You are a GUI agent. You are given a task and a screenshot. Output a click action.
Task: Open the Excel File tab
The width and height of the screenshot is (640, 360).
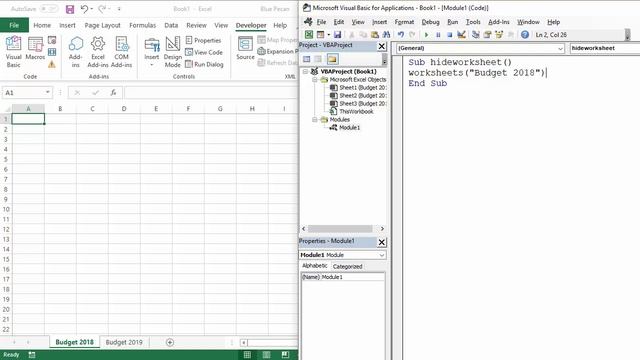click(x=14, y=25)
